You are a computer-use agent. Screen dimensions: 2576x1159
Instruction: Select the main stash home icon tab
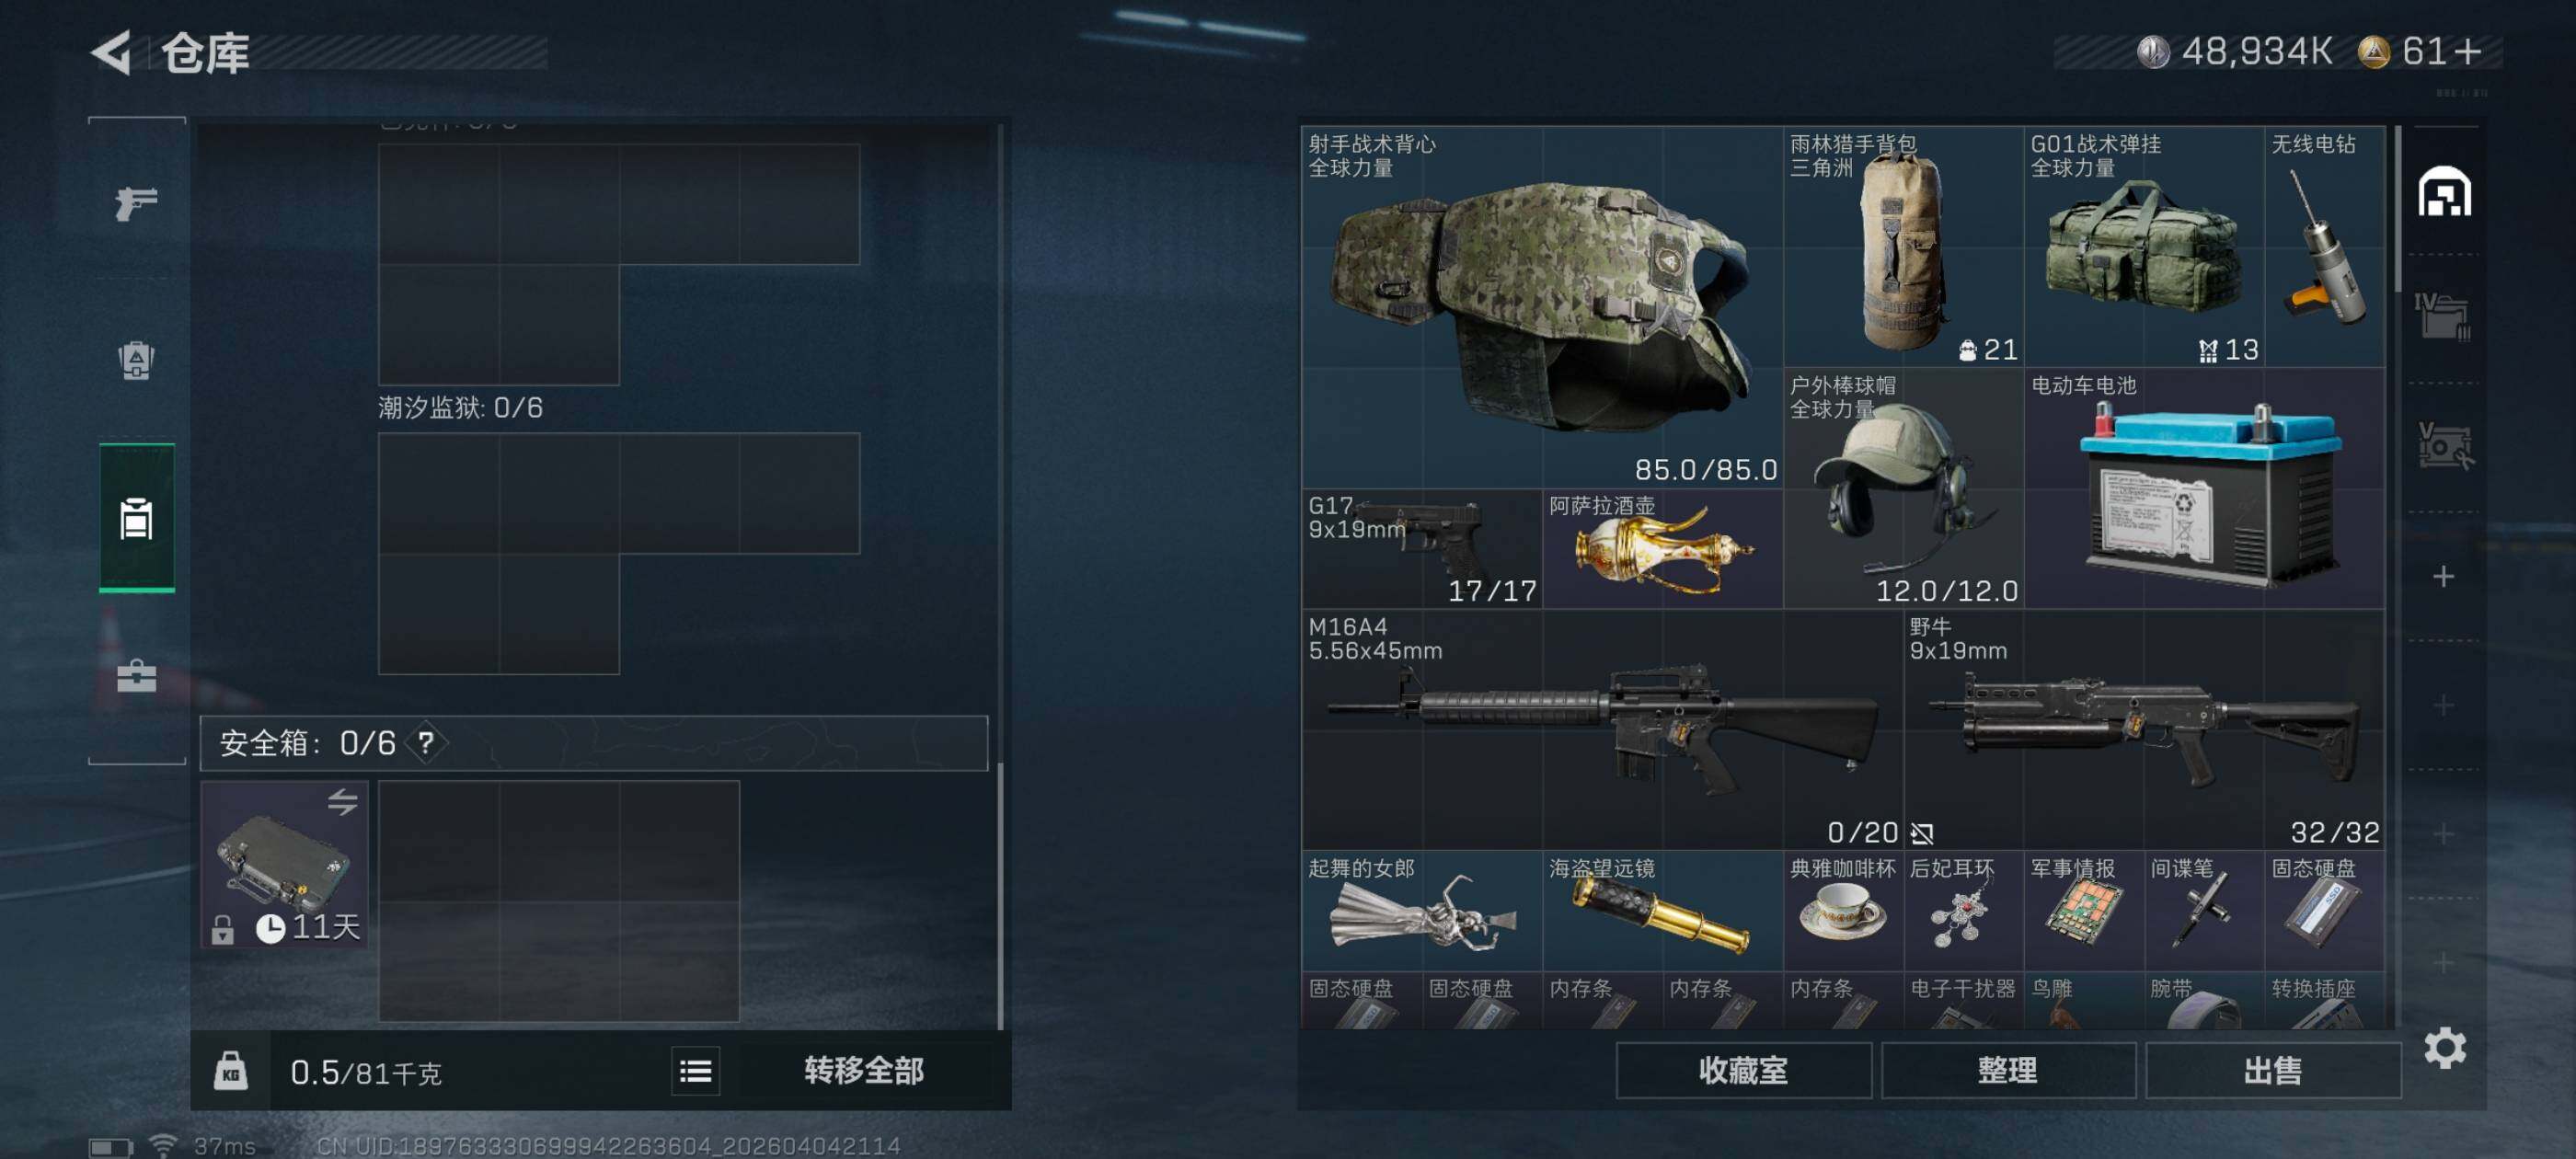[x=2444, y=192]
